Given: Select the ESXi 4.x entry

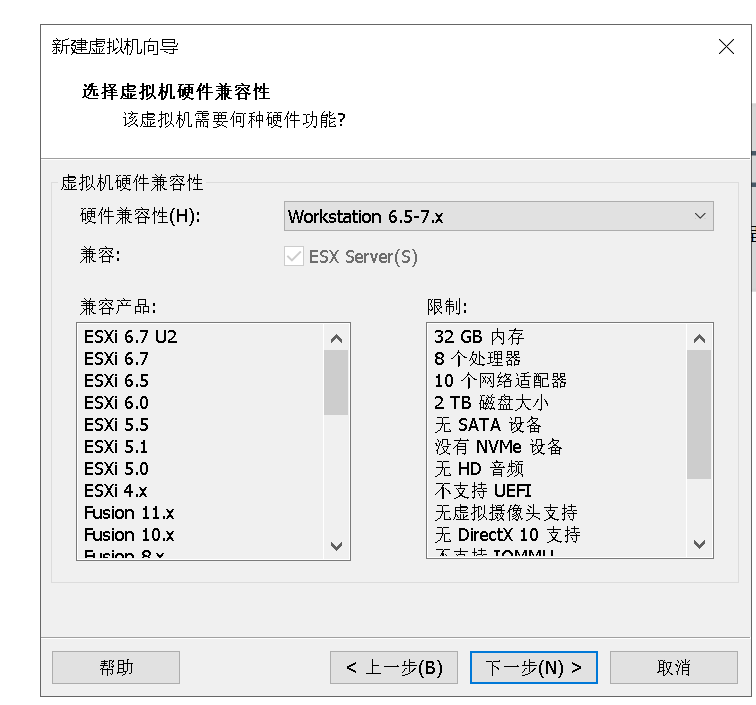Looking at the screenshot, I should point(116,491).
